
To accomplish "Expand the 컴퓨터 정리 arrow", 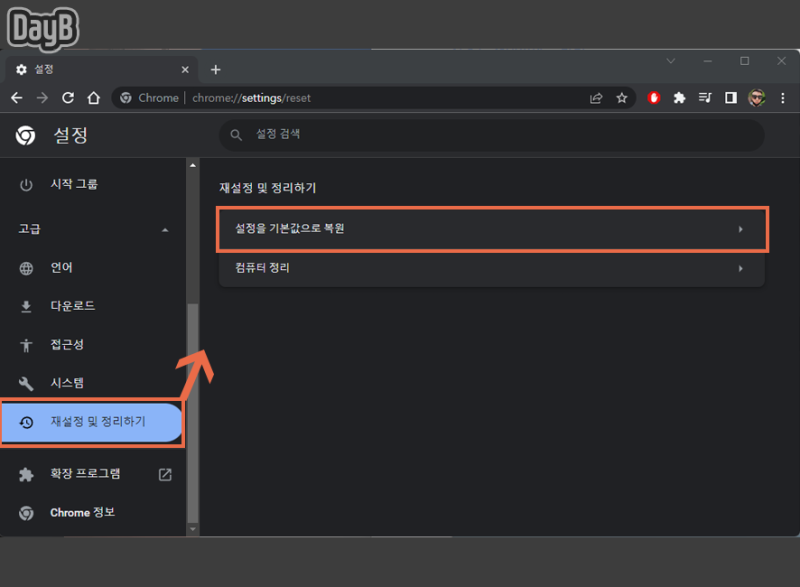I will click(740, 269).
